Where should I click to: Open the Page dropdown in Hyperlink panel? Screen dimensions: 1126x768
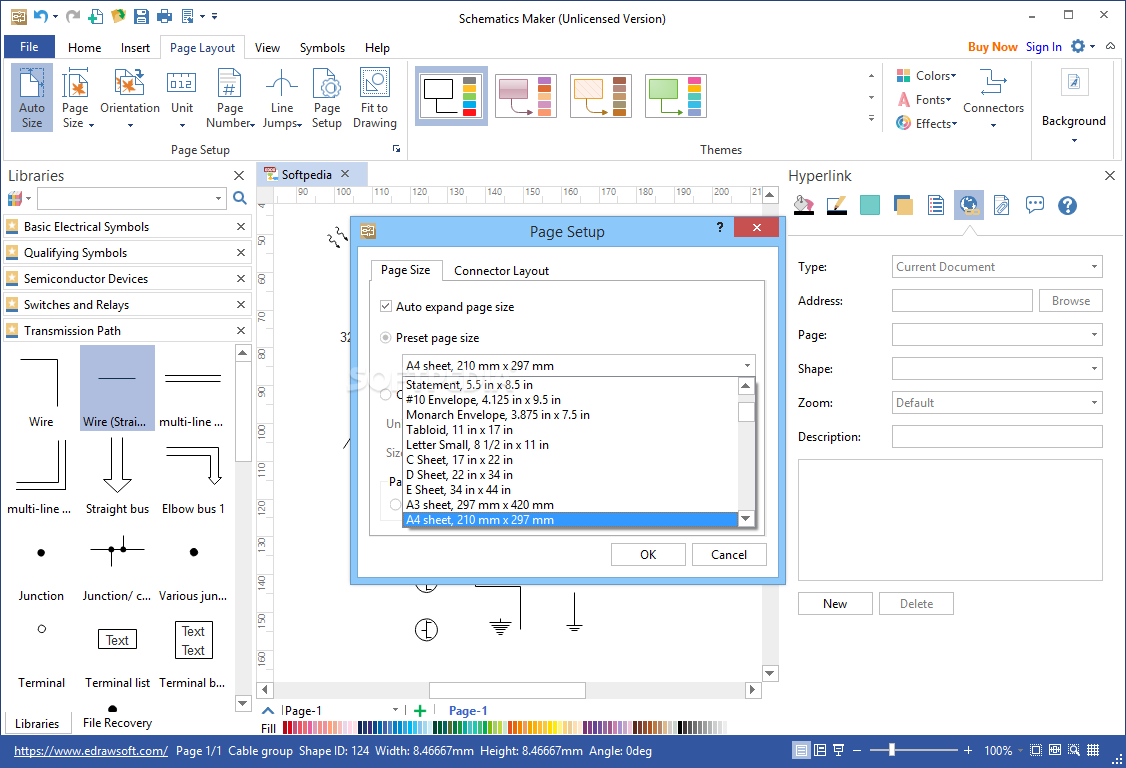[x=997, y=335]
